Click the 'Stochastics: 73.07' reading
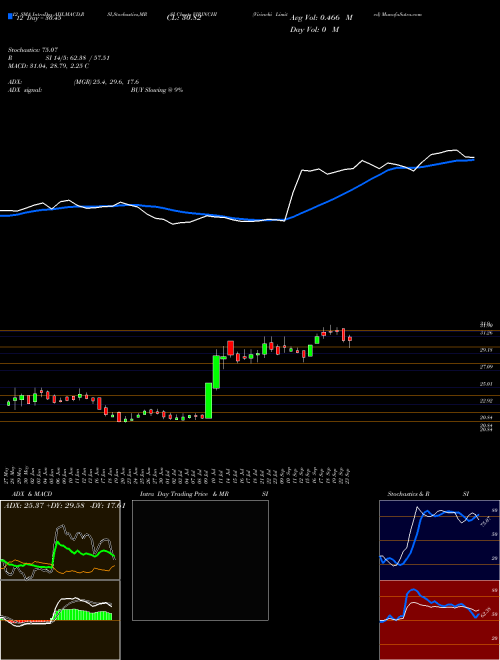The image size is (500, 660). tap(32, 50)
